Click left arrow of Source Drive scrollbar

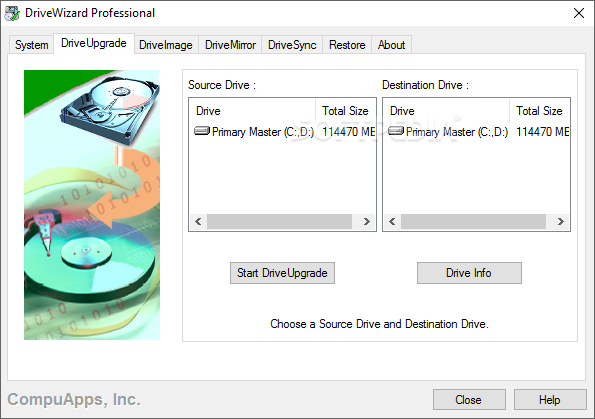[198, 222]
